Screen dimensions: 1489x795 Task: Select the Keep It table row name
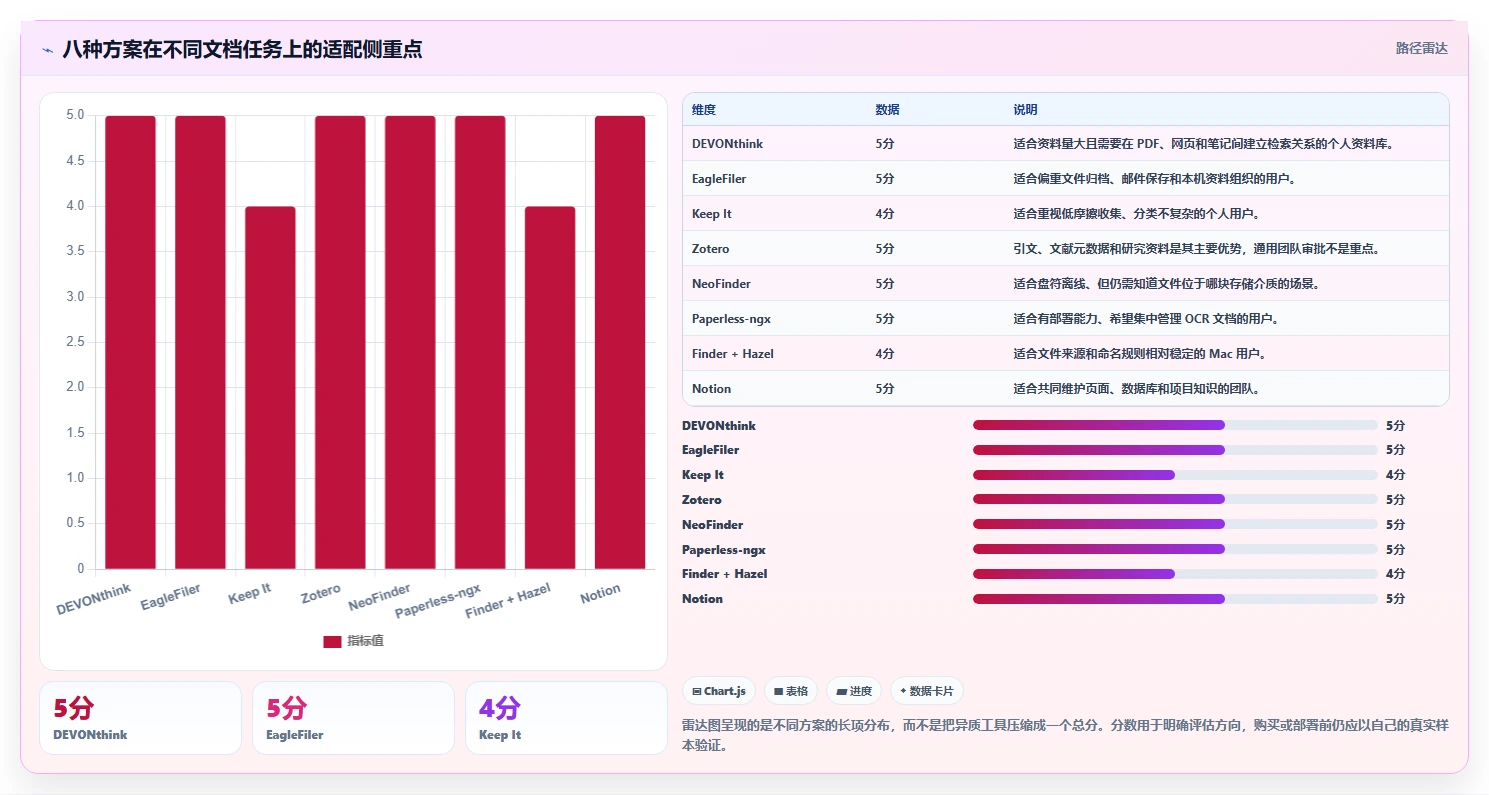pos(712,214)
